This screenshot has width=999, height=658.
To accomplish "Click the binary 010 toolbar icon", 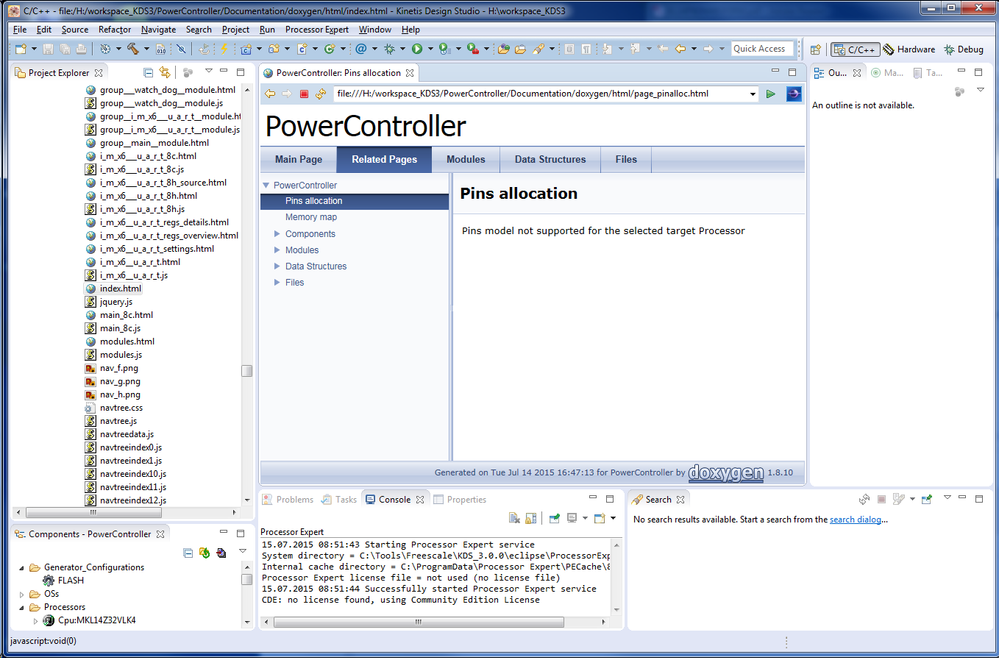I will [161, 49].
